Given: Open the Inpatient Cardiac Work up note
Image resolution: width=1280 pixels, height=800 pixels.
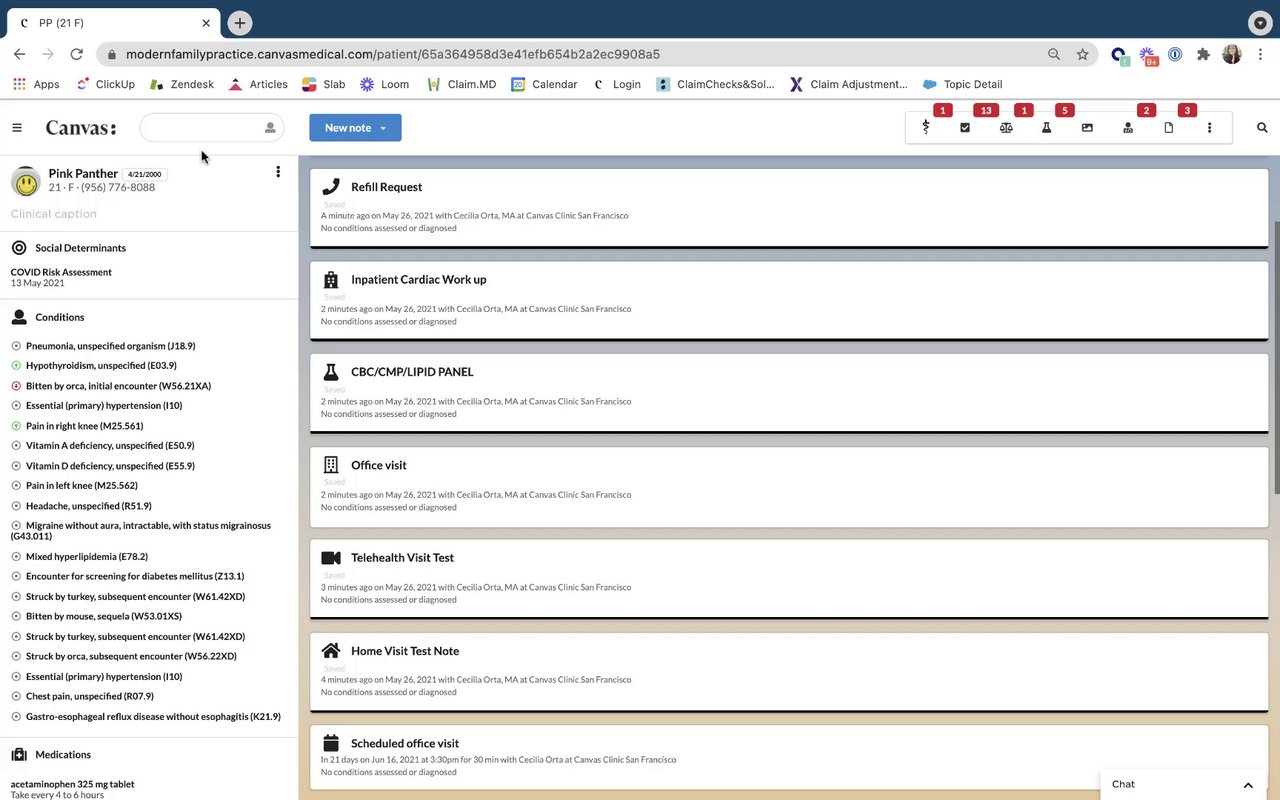Looking at the screenshot, I should (789, 301).
